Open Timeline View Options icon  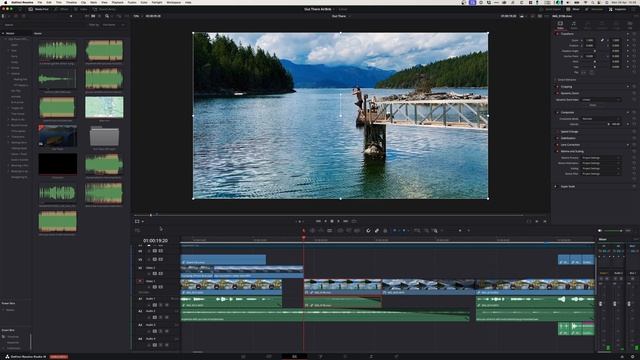click(x=137, y=231)
